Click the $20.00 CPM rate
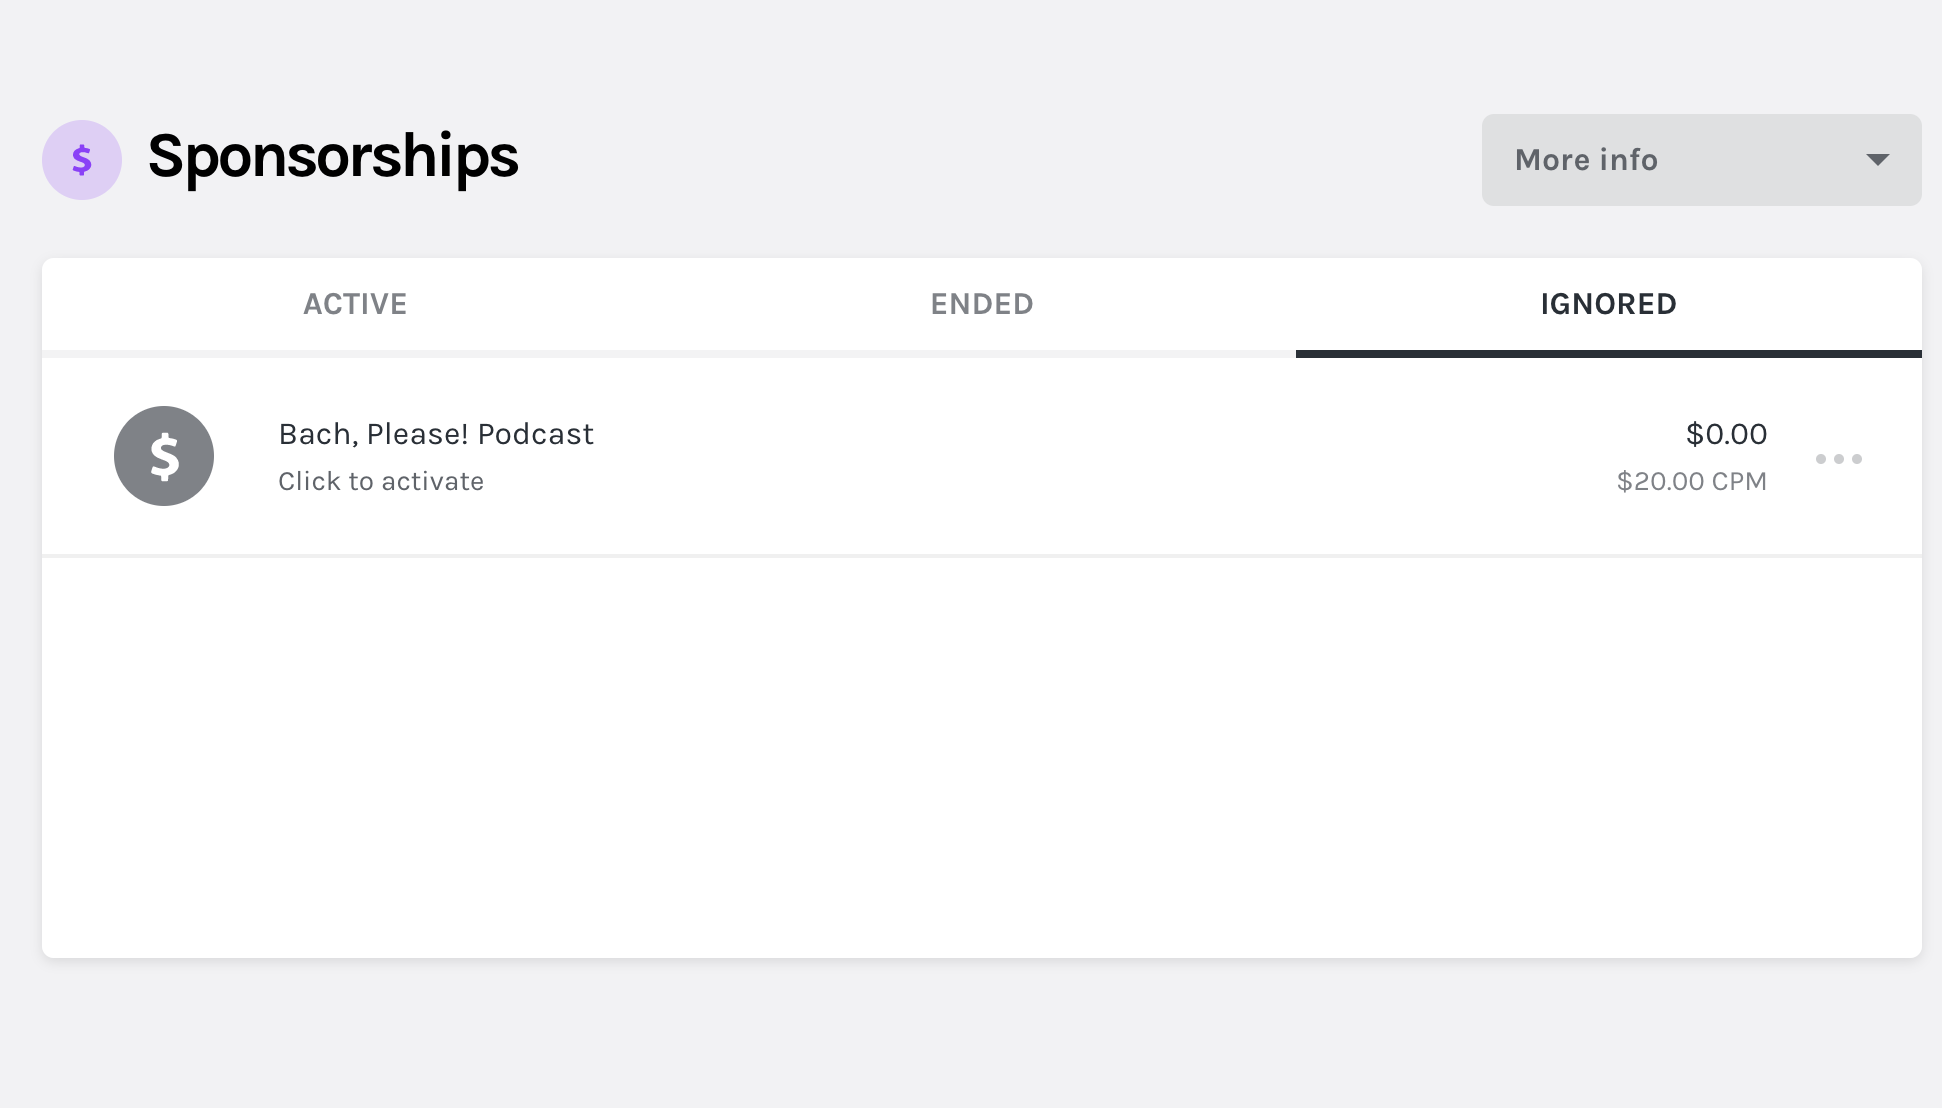The image size is (1942, 1108). point(1692,481)
